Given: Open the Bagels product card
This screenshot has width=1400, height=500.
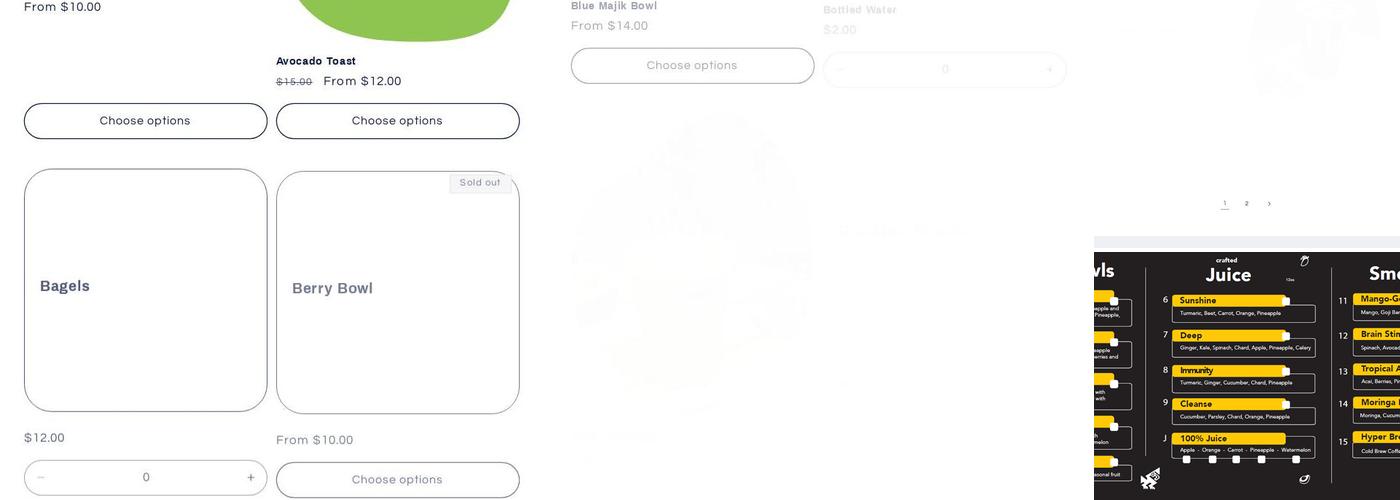Looking at the screenshot, I should pos(146,290).
